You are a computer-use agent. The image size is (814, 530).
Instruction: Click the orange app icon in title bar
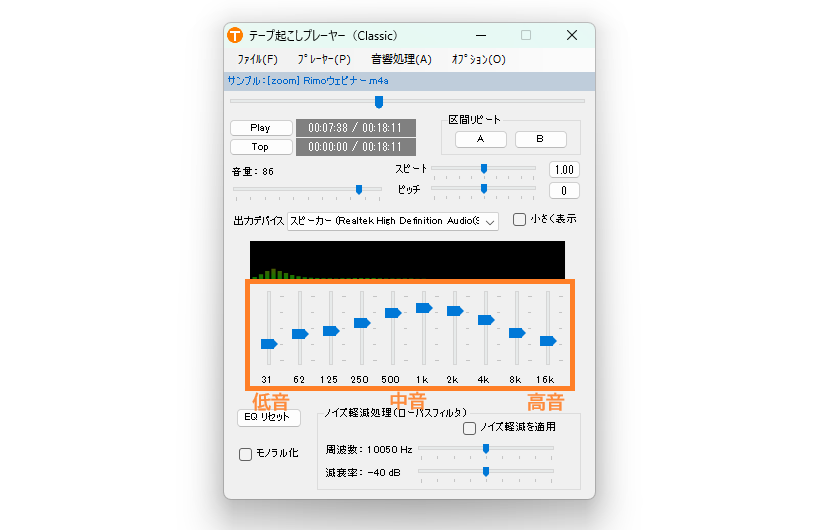(235, 35)
